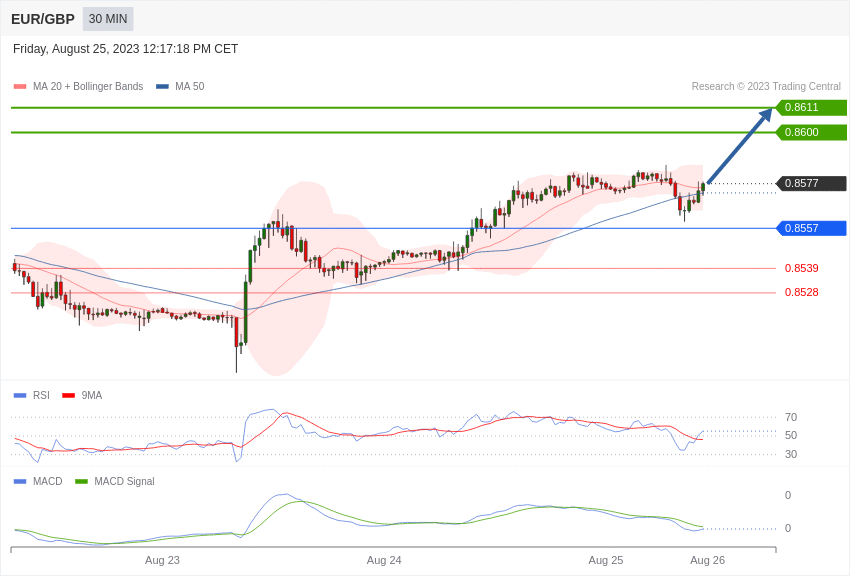Click the 30 MIN timeframe badge
This screenshot has height=576, width=850.
coord(108,19)
